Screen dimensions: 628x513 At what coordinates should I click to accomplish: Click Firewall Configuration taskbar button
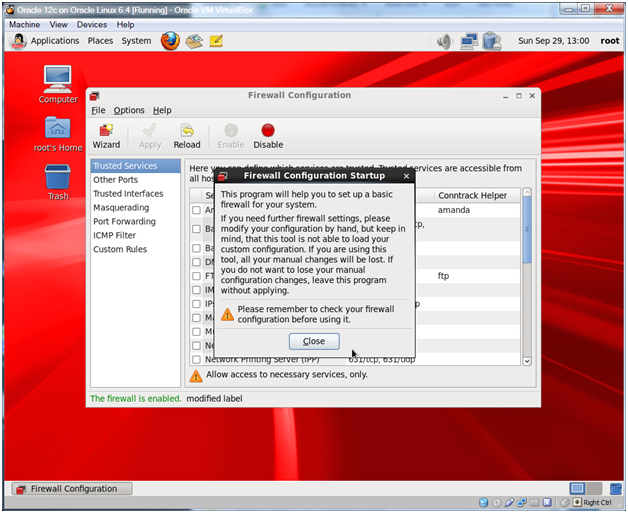tap(67, 489)
